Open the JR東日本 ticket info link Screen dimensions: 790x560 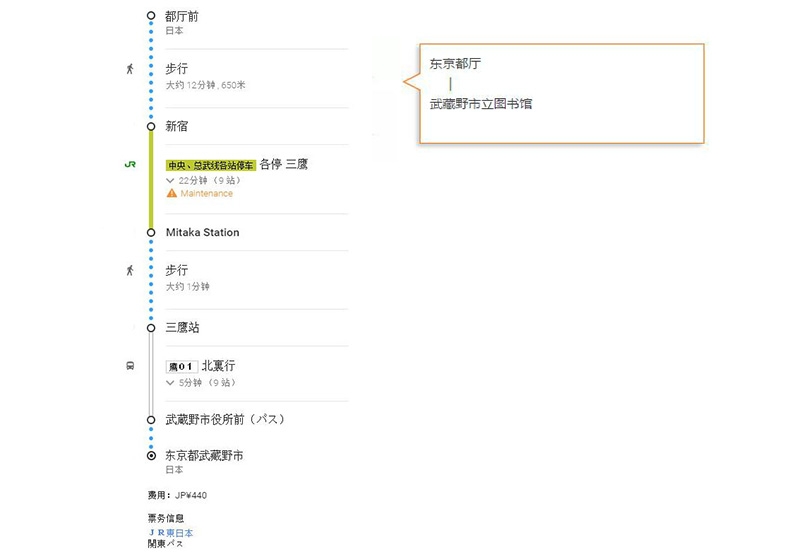[171, 532]
